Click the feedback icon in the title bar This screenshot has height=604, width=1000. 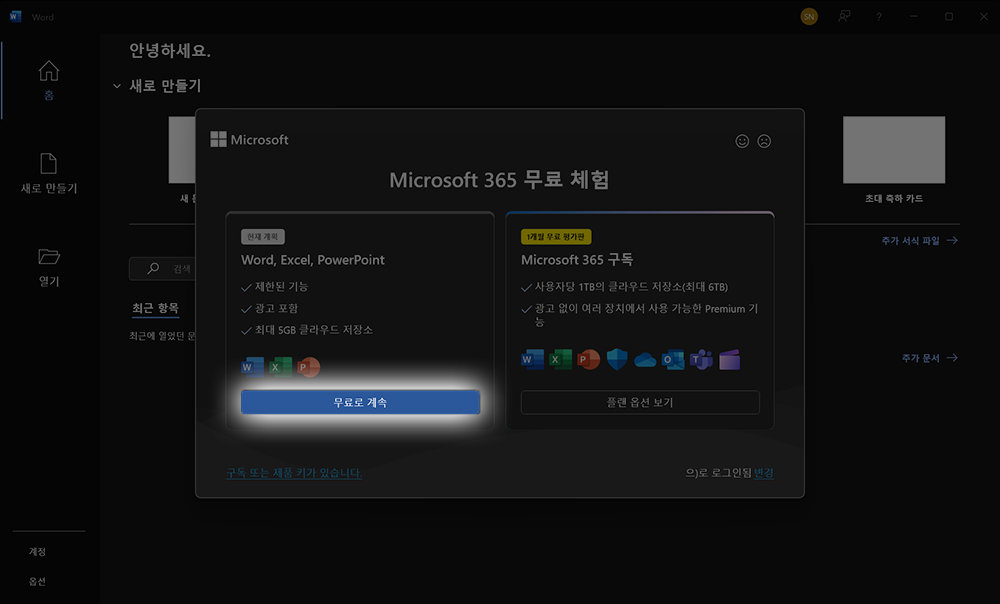pos(844,17)
